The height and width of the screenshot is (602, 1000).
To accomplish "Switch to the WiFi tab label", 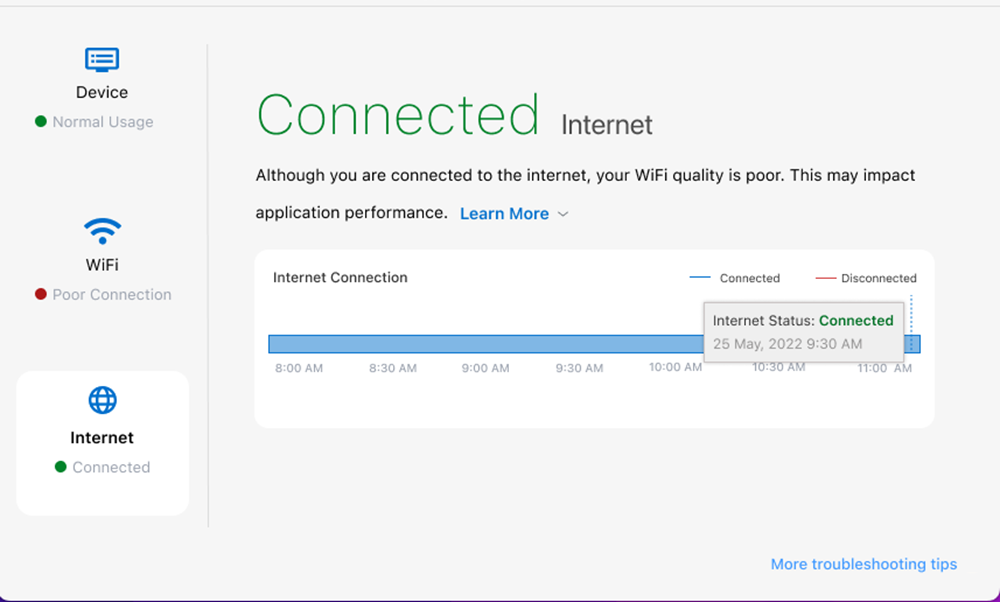I will point(102,265).
